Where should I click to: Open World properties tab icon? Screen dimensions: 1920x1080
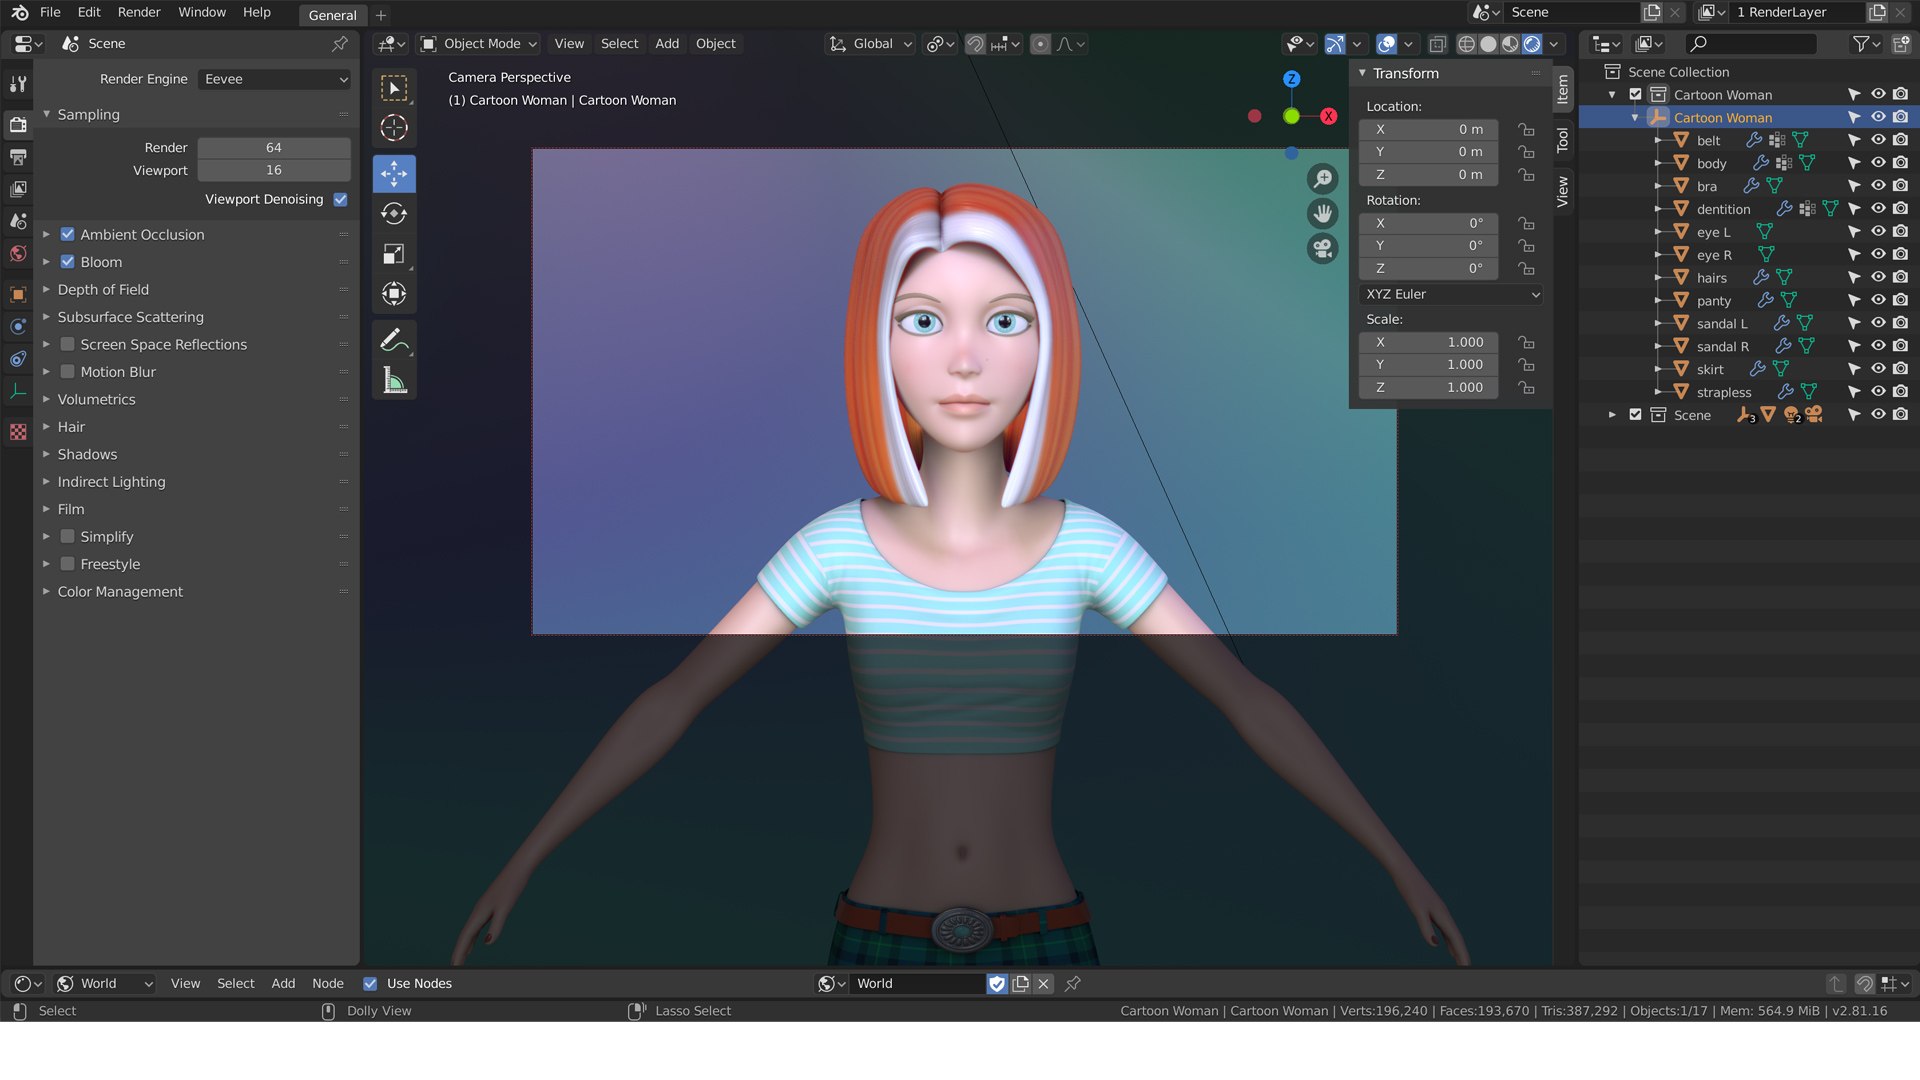(18, 254)
